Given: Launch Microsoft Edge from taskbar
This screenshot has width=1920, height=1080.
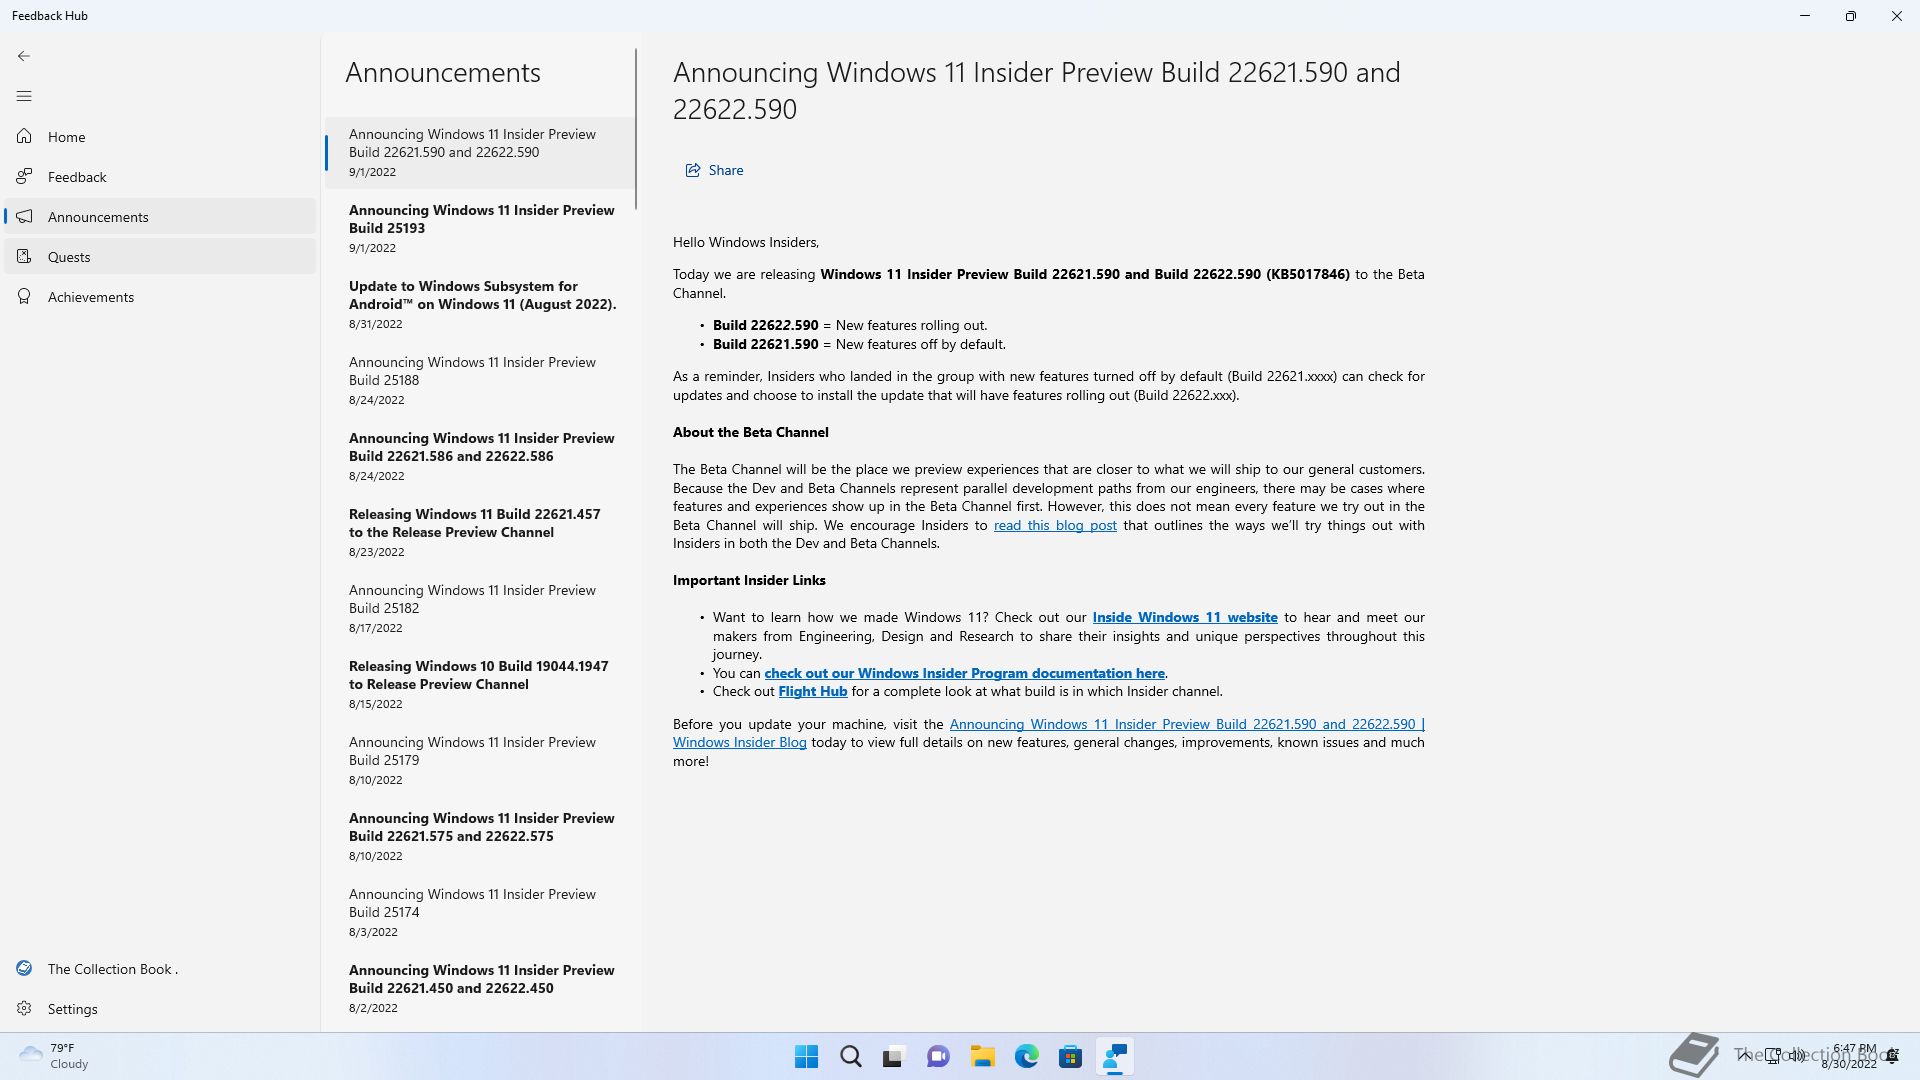Looking at the screenshot, I should pyautogui.click(x=1026, y=1057).
